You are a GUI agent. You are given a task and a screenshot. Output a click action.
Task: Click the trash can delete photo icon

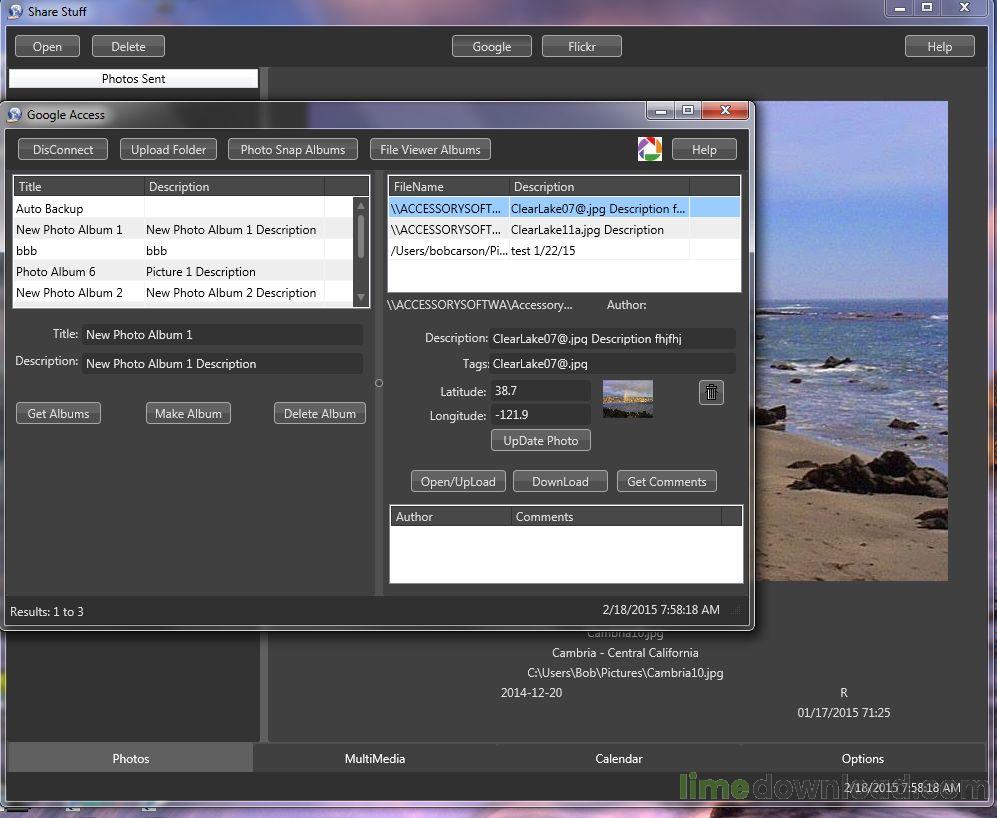point(711,393)
